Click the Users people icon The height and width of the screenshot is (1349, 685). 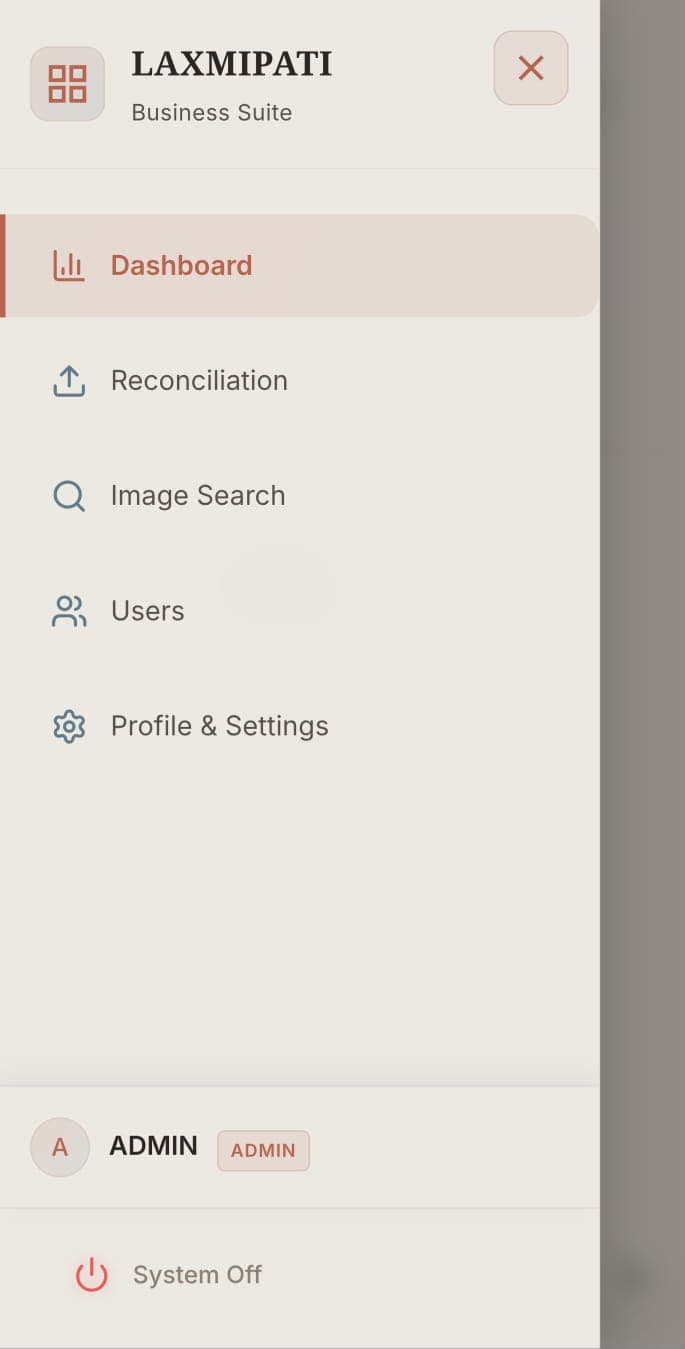(68, 611)
